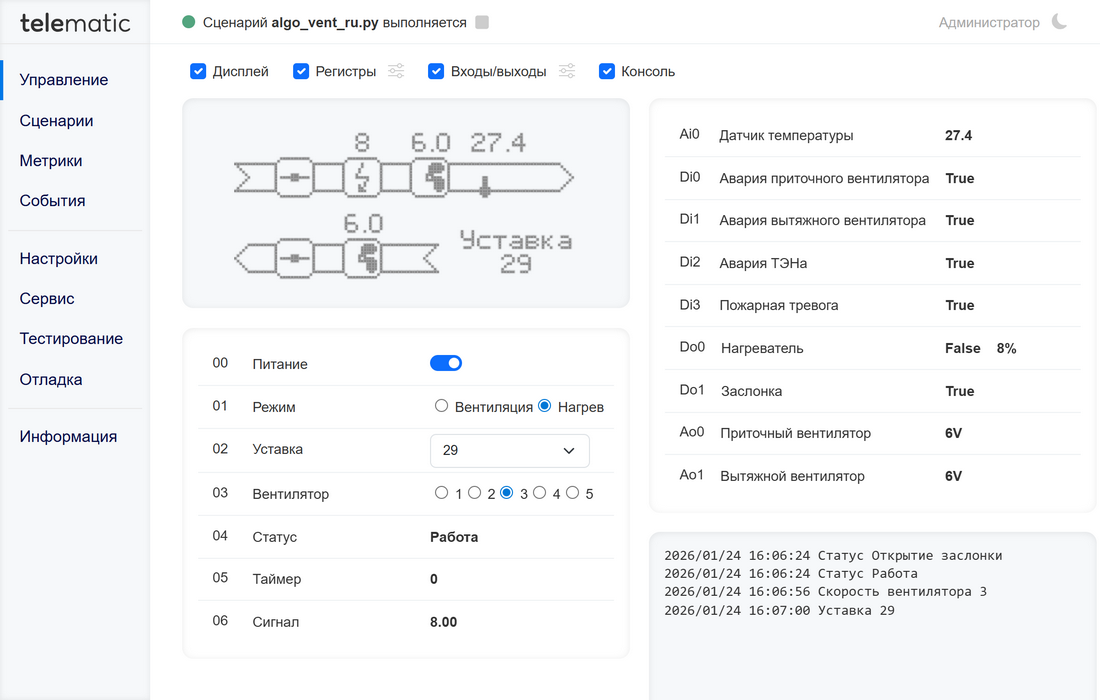The height and width of the screenshot is (700, 1100).
Task: Open Inputs/Outputs settings sliders icon
Action: [x=567, y=71]
